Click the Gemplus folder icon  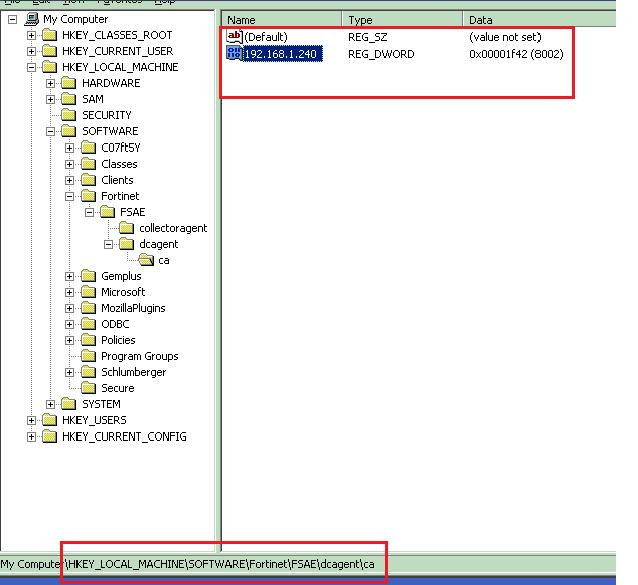pos(88,276)
